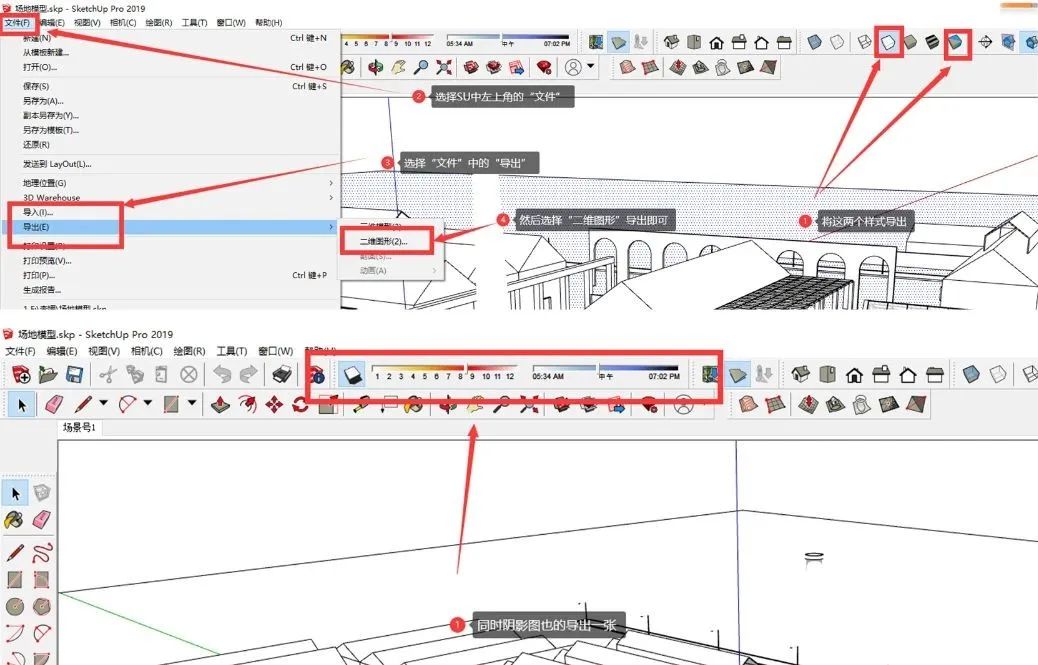The width and height of the screenshot is (1038, 665).
Task: Select Orbit tool in the window with 文件 menu open
Action: click(x=375, y=67)
